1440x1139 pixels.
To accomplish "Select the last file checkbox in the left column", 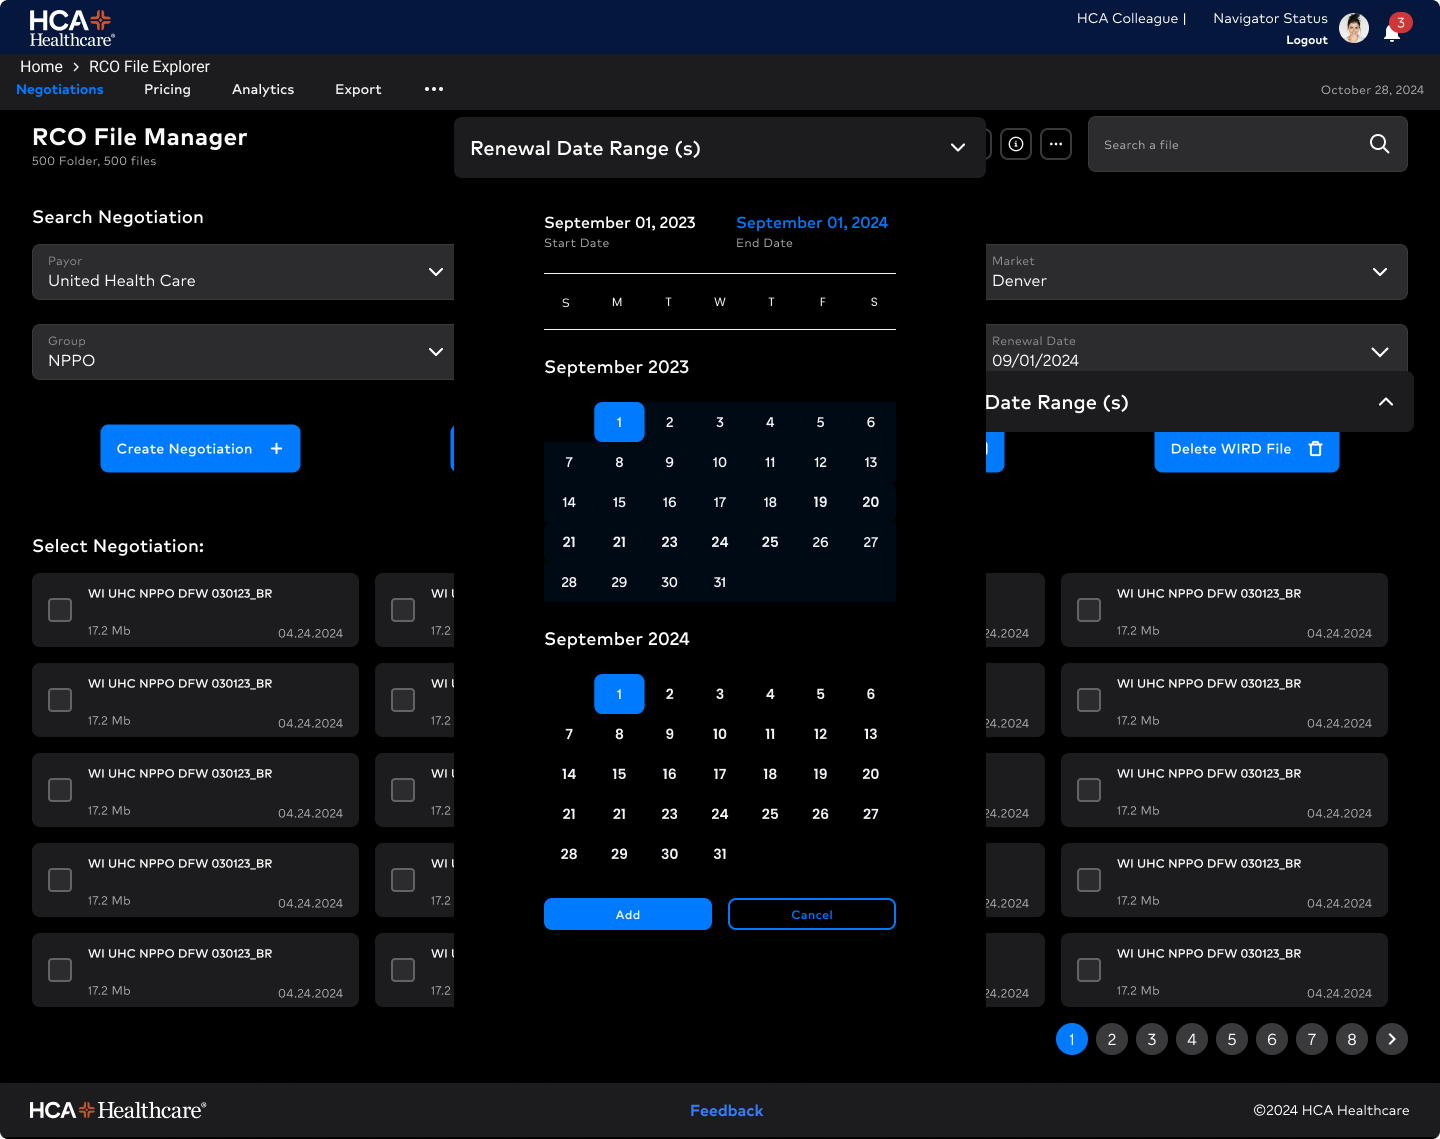I will click(60, 970).
